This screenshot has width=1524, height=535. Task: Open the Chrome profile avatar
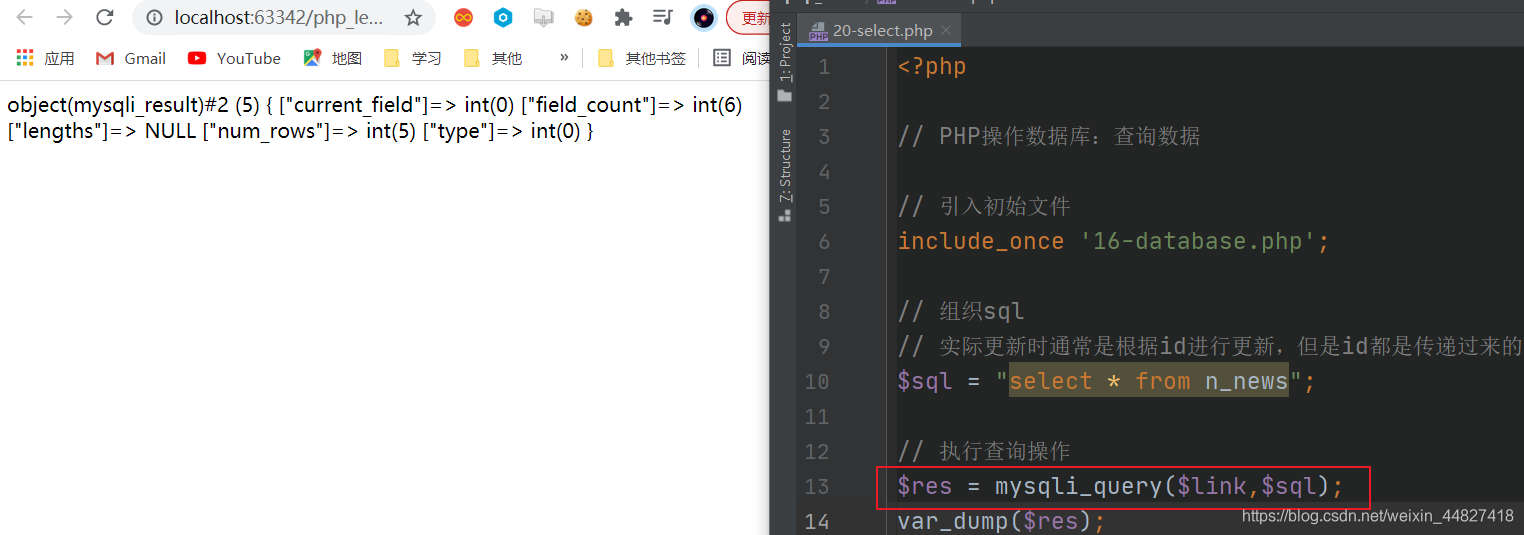pyautogui.click(x=704, y=17)
